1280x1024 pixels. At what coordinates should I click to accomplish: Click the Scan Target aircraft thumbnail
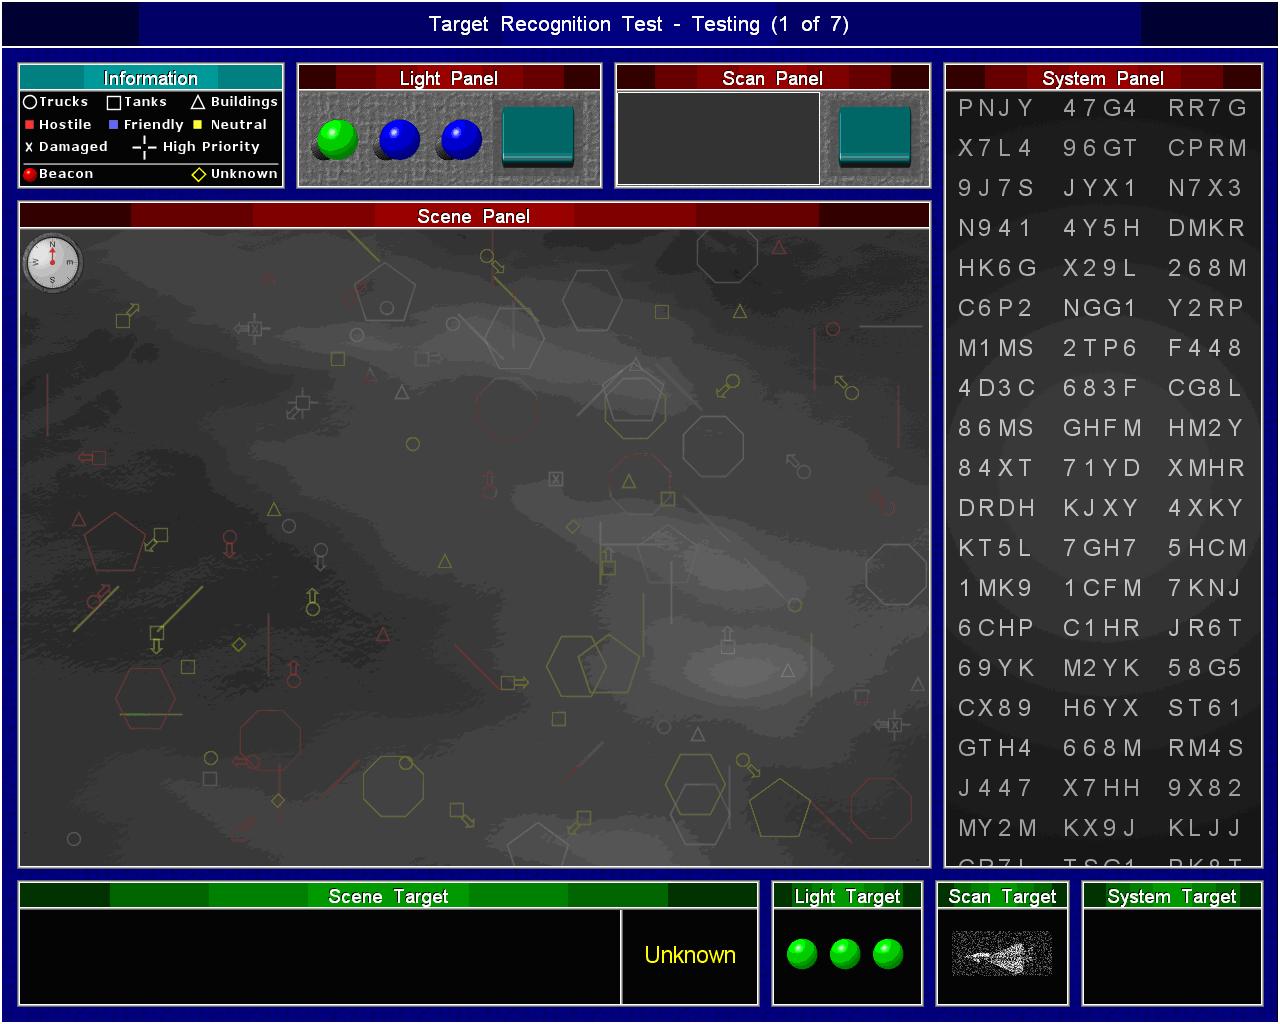1002,953
